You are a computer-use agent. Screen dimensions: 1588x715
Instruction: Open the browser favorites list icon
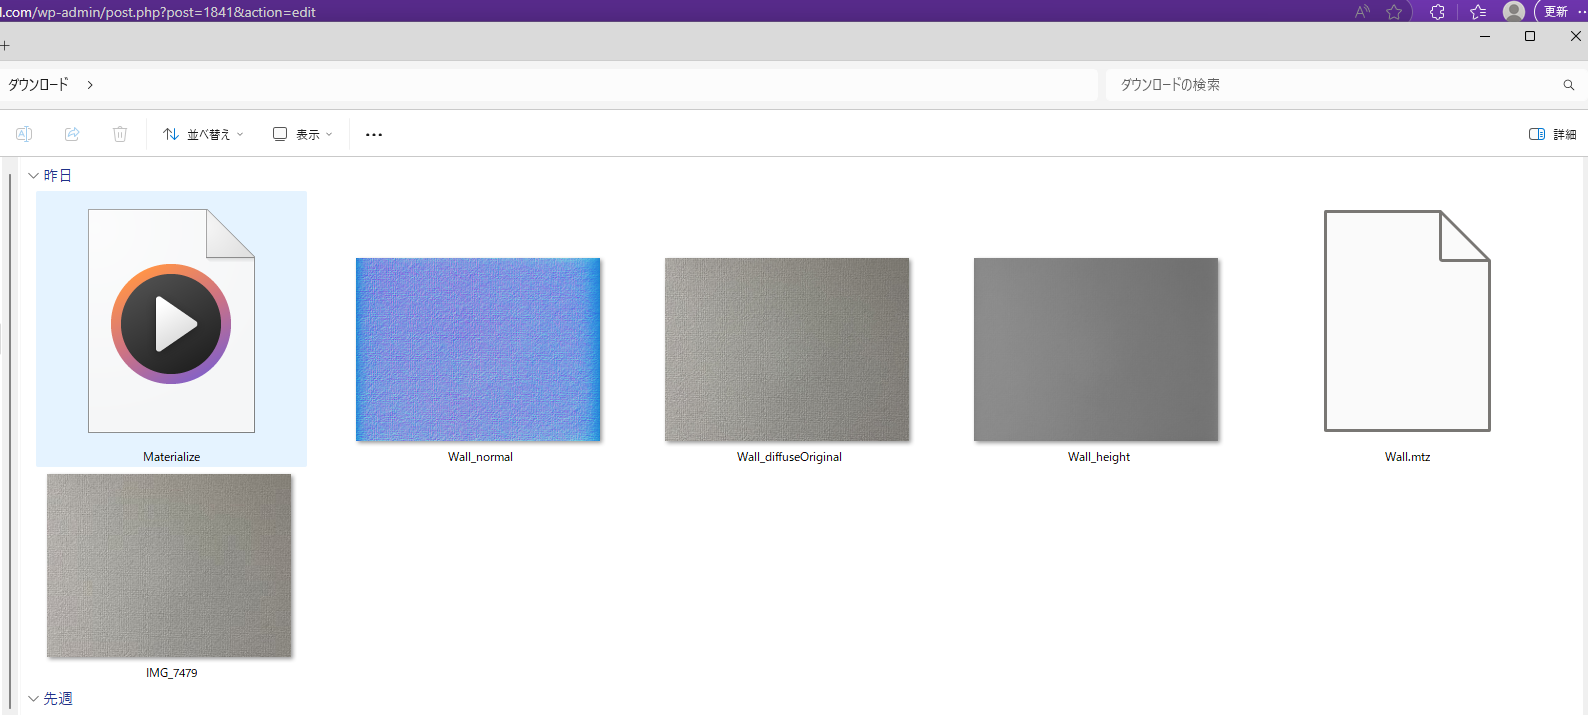1478,12
